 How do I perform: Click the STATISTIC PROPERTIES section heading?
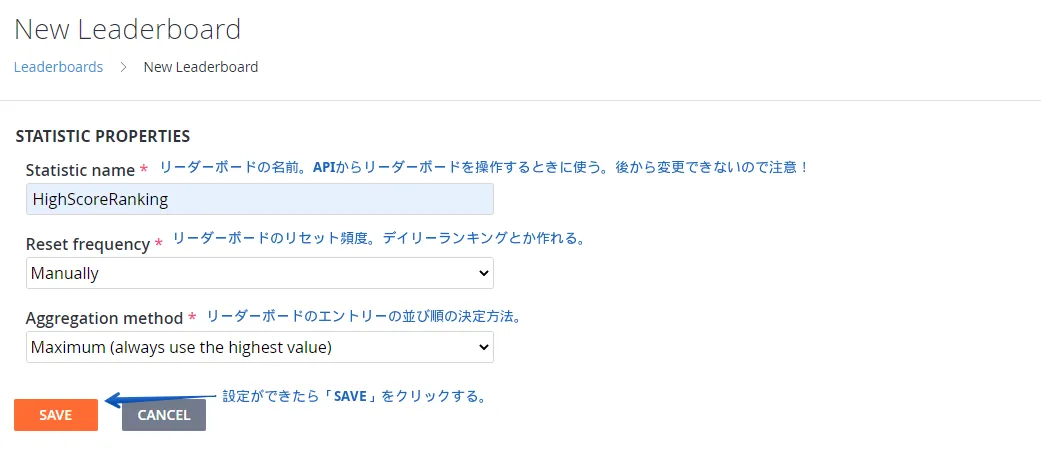click(103, 136)
